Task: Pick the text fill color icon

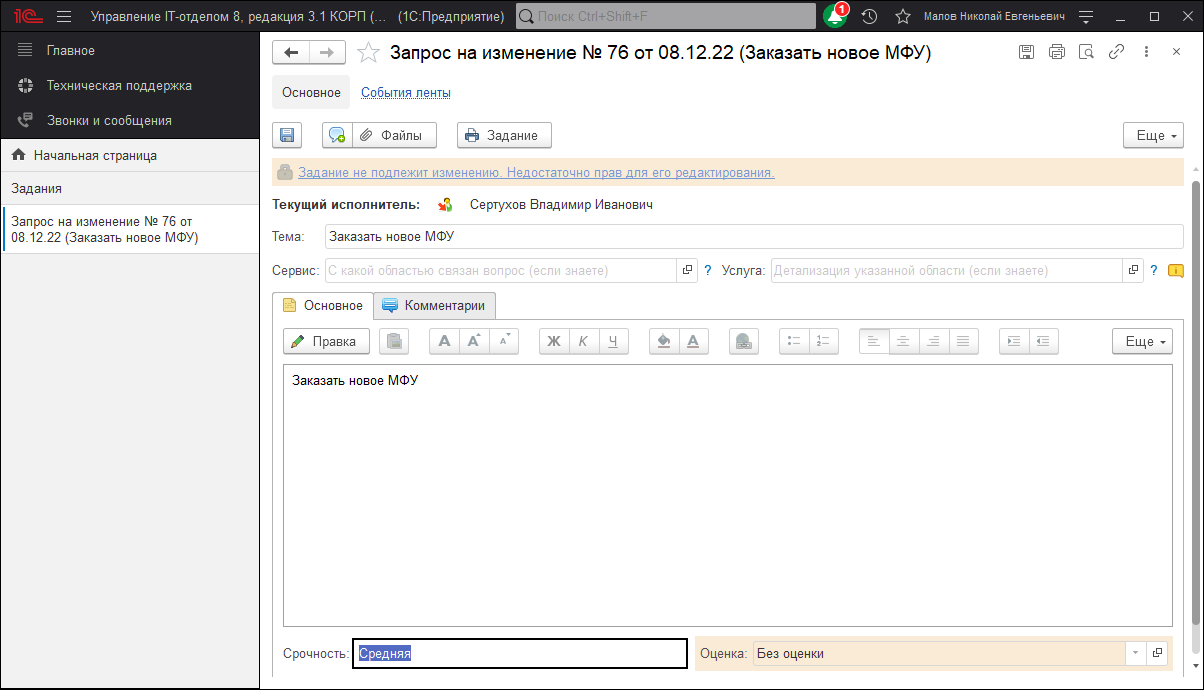Action: tap(663, 341)
